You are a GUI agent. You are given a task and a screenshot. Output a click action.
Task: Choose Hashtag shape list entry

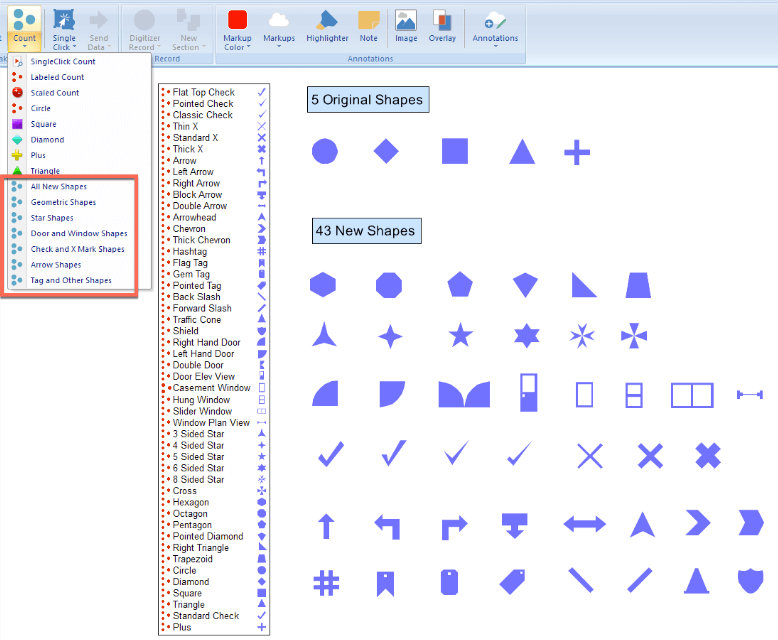214,252
